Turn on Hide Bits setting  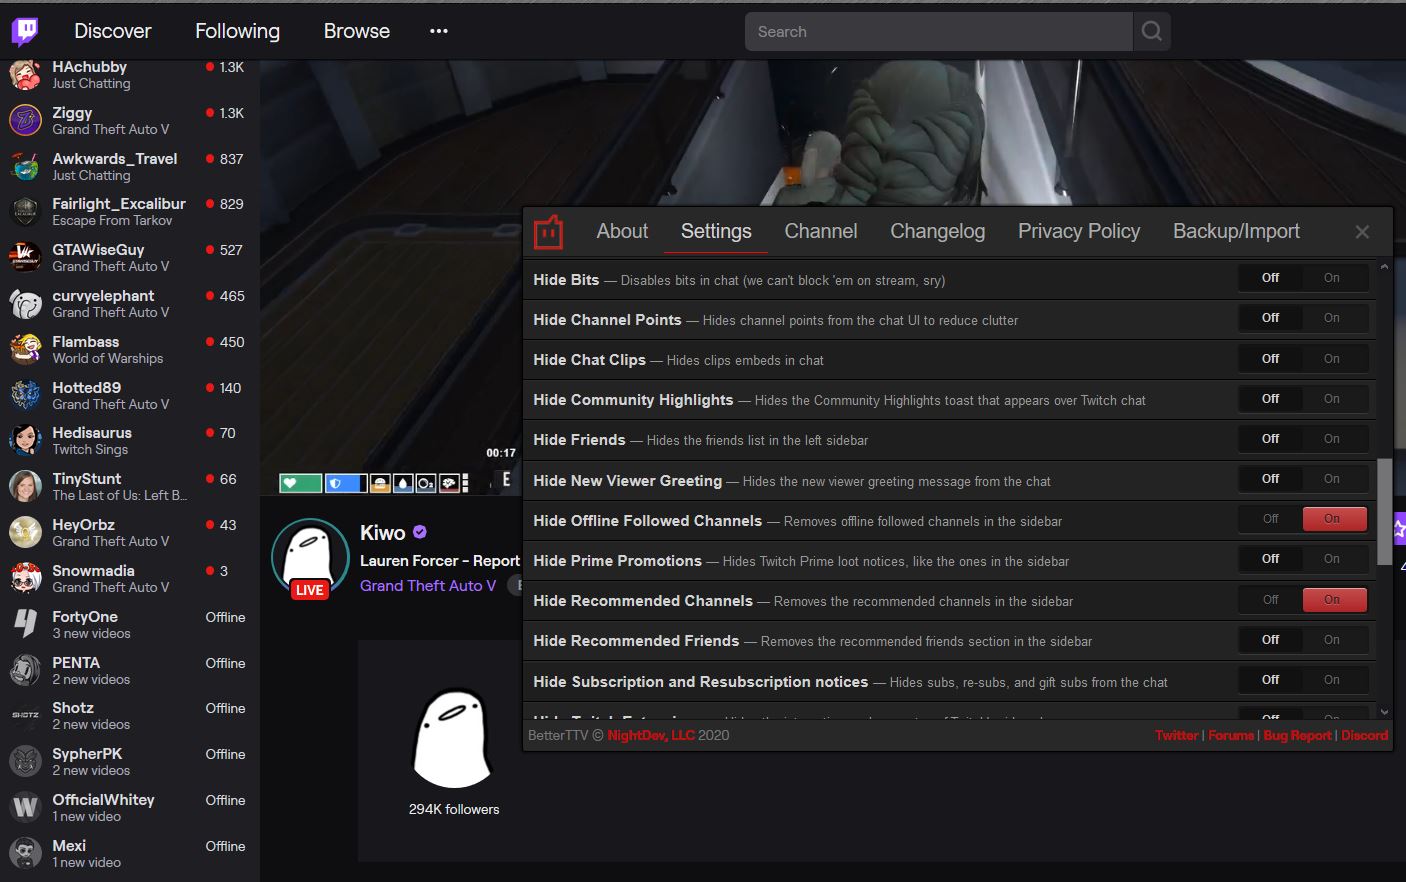[x=1331, y=278]
